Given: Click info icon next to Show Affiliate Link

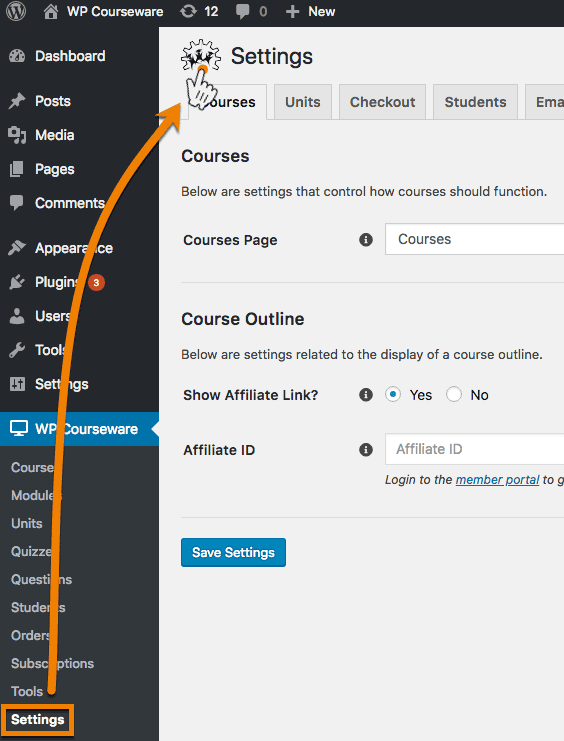Looking at the screenshot, I should [x=365, y=395].
